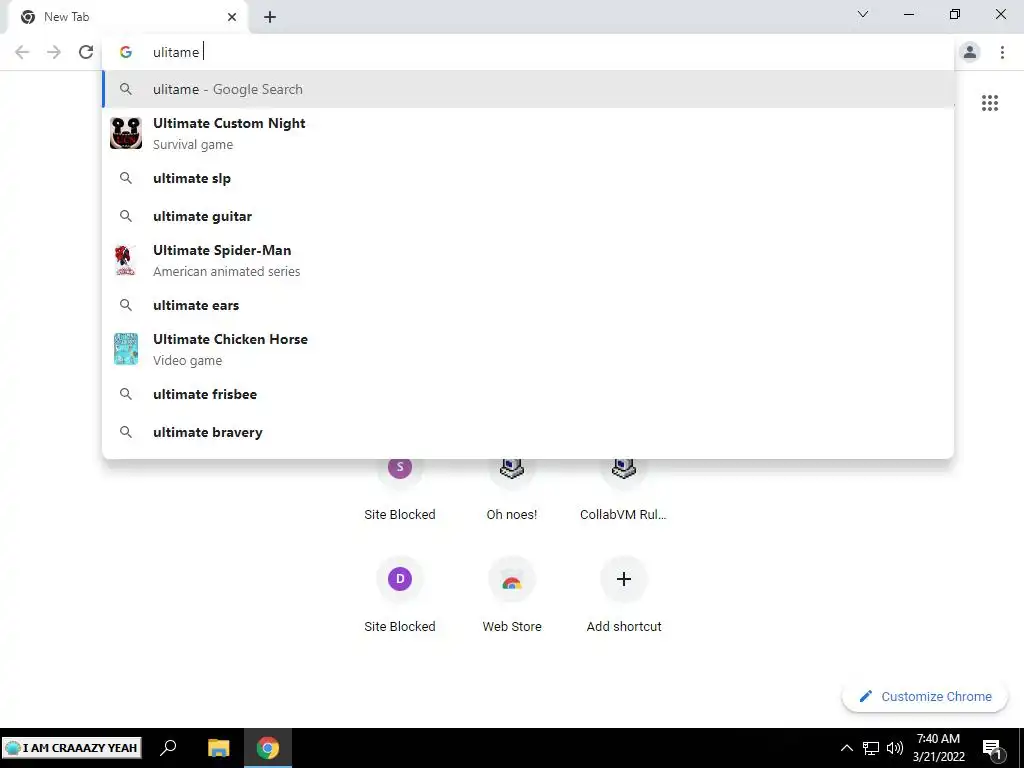Viewport: 1024px width, 768px height.
Task: Select the ultimate slp suggestion
Action: click(x=528, y=178)
